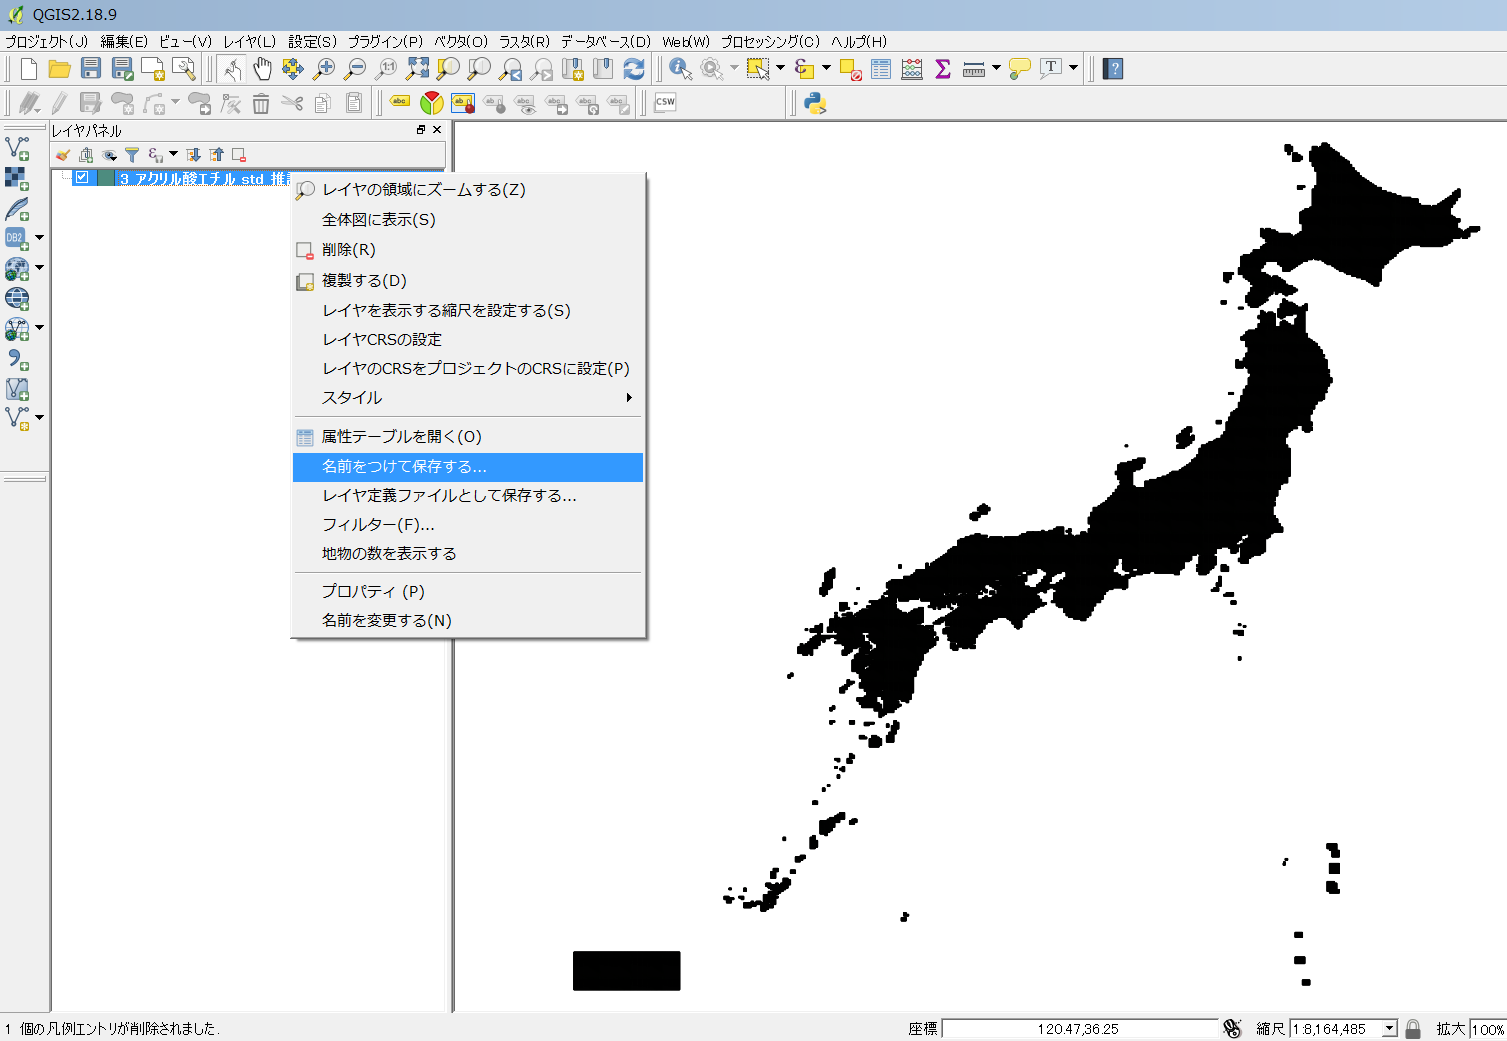Screen dimensions: 1507x1041
Task: Choose 名前をつけて保存する from context menu
Action: click(x=400, y=467)
